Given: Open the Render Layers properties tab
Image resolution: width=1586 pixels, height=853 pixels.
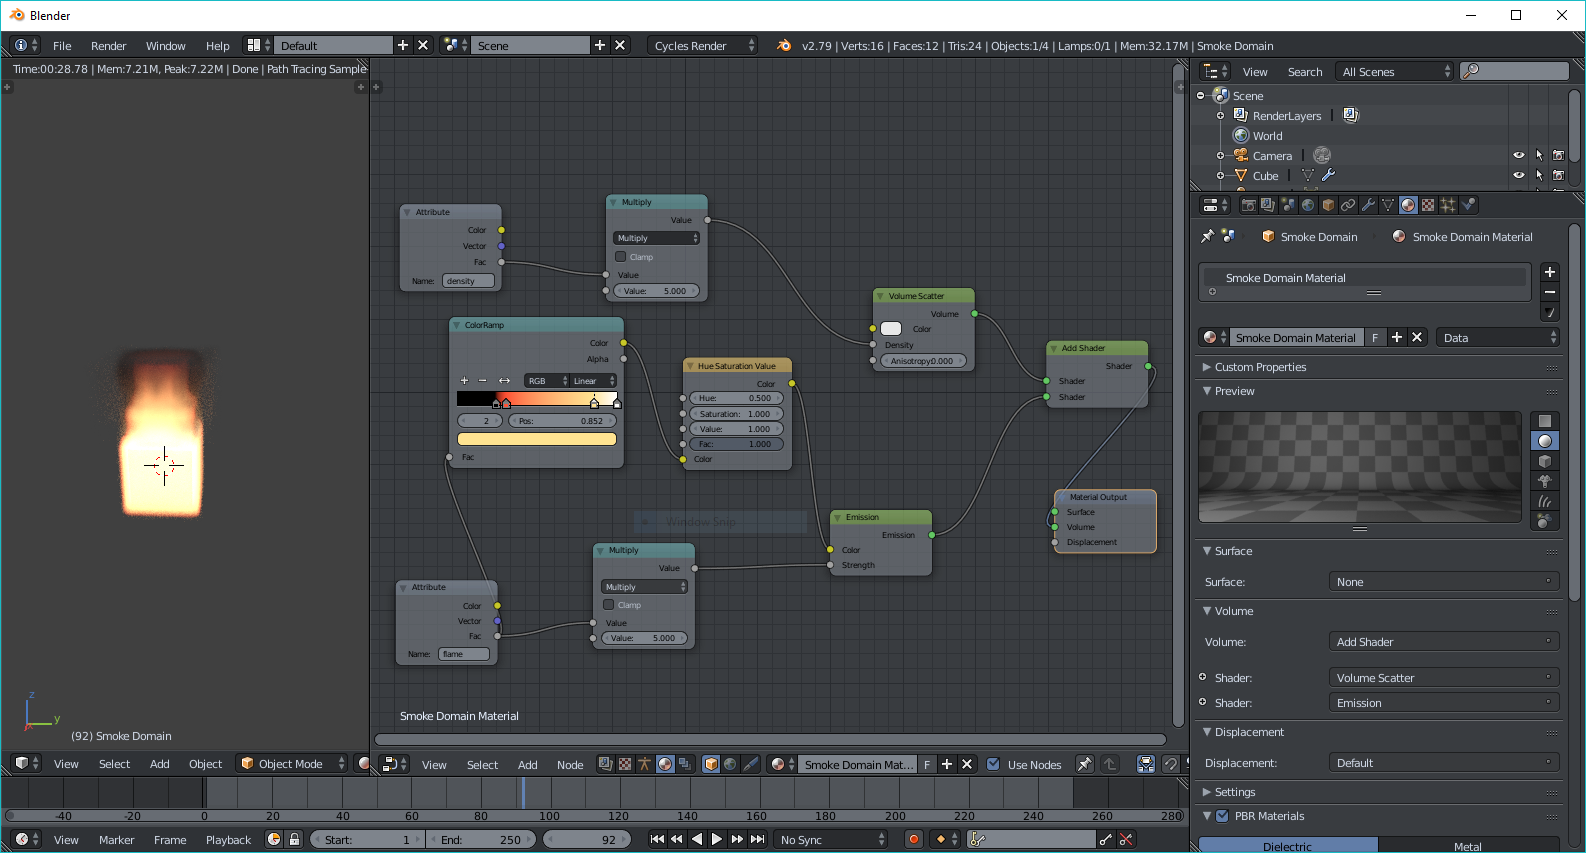Looking at the screenshot, I should click(1268, 205).
